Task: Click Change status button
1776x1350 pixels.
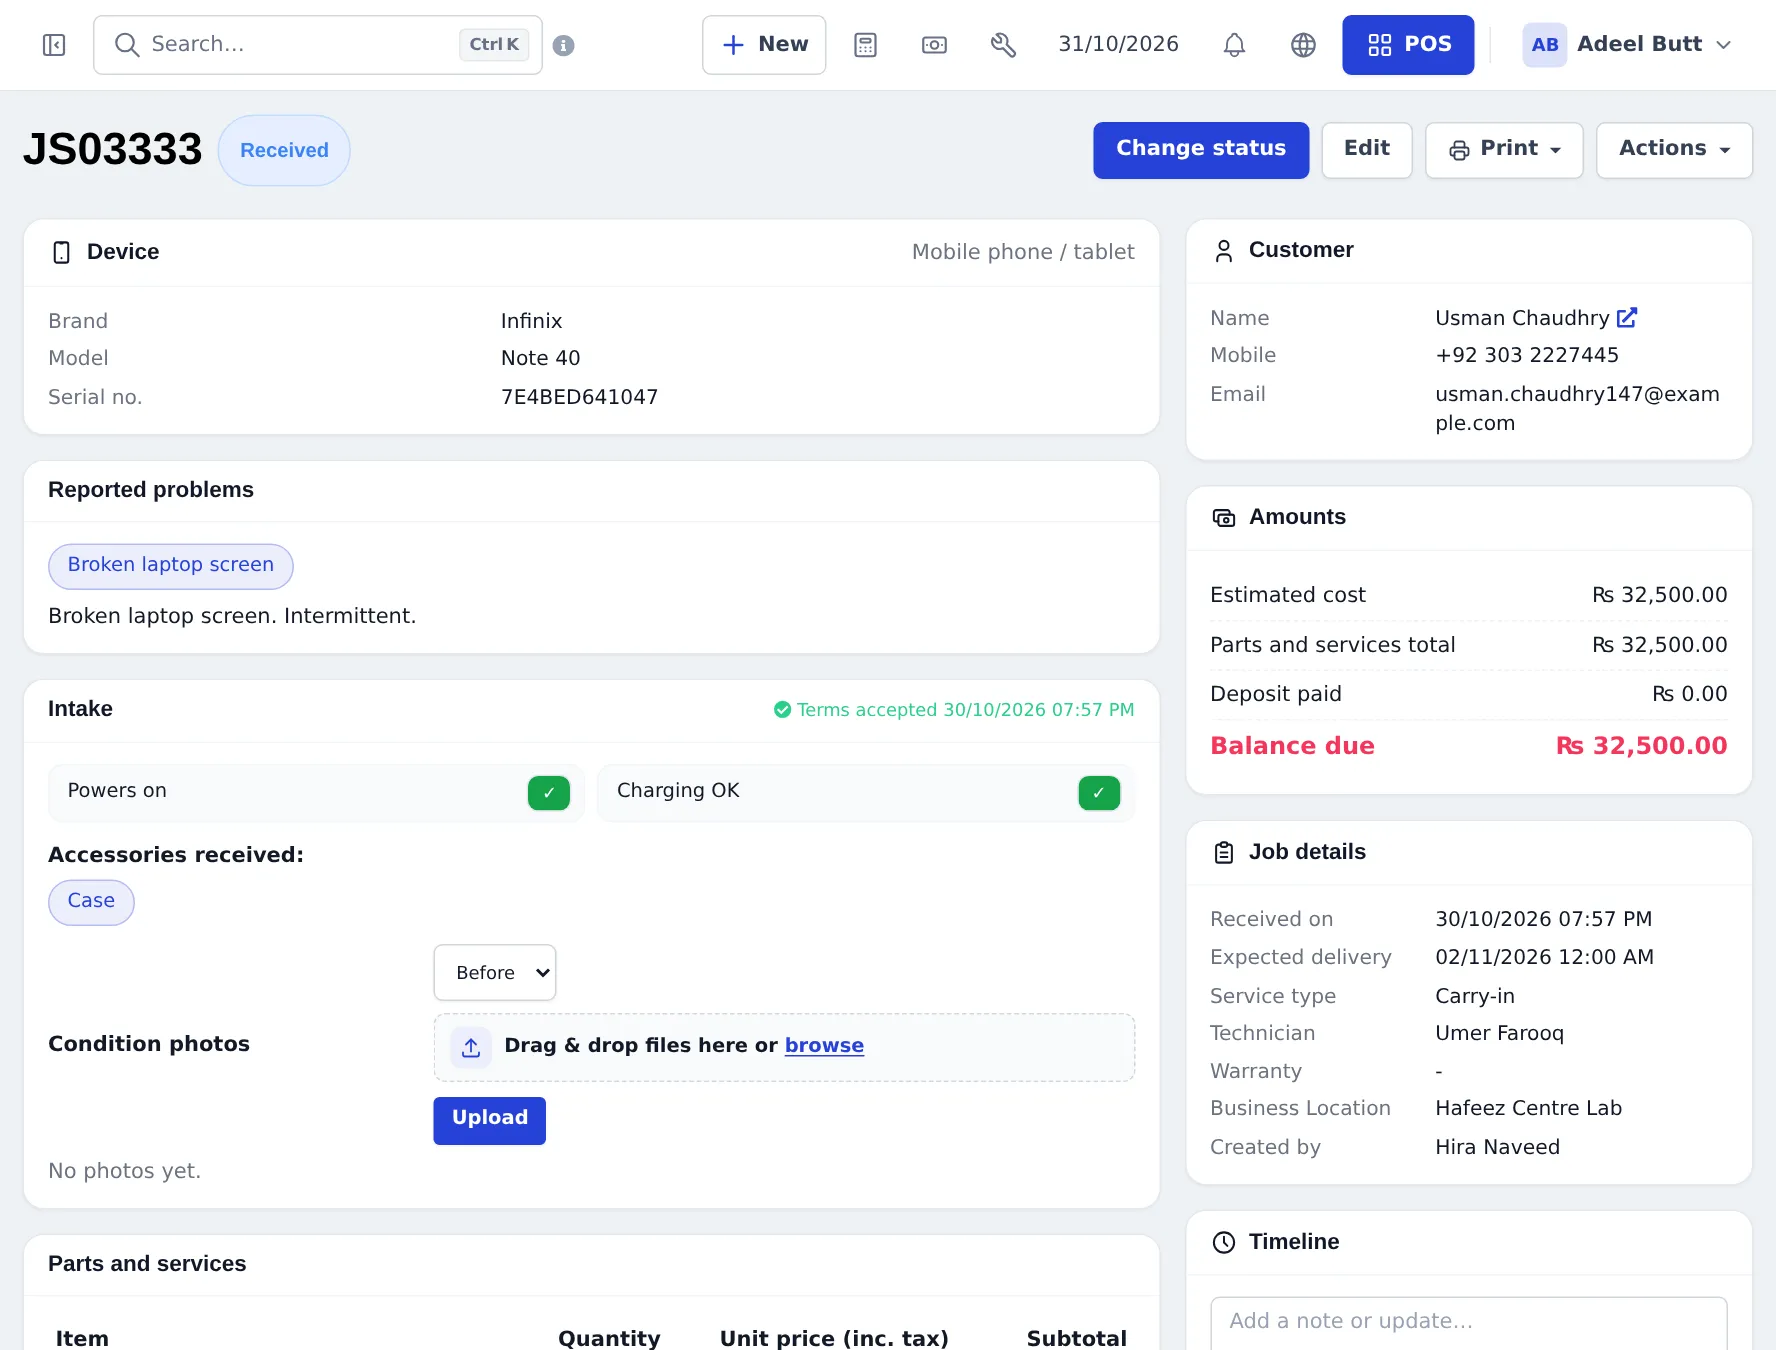Action: tap(1201, 150)
